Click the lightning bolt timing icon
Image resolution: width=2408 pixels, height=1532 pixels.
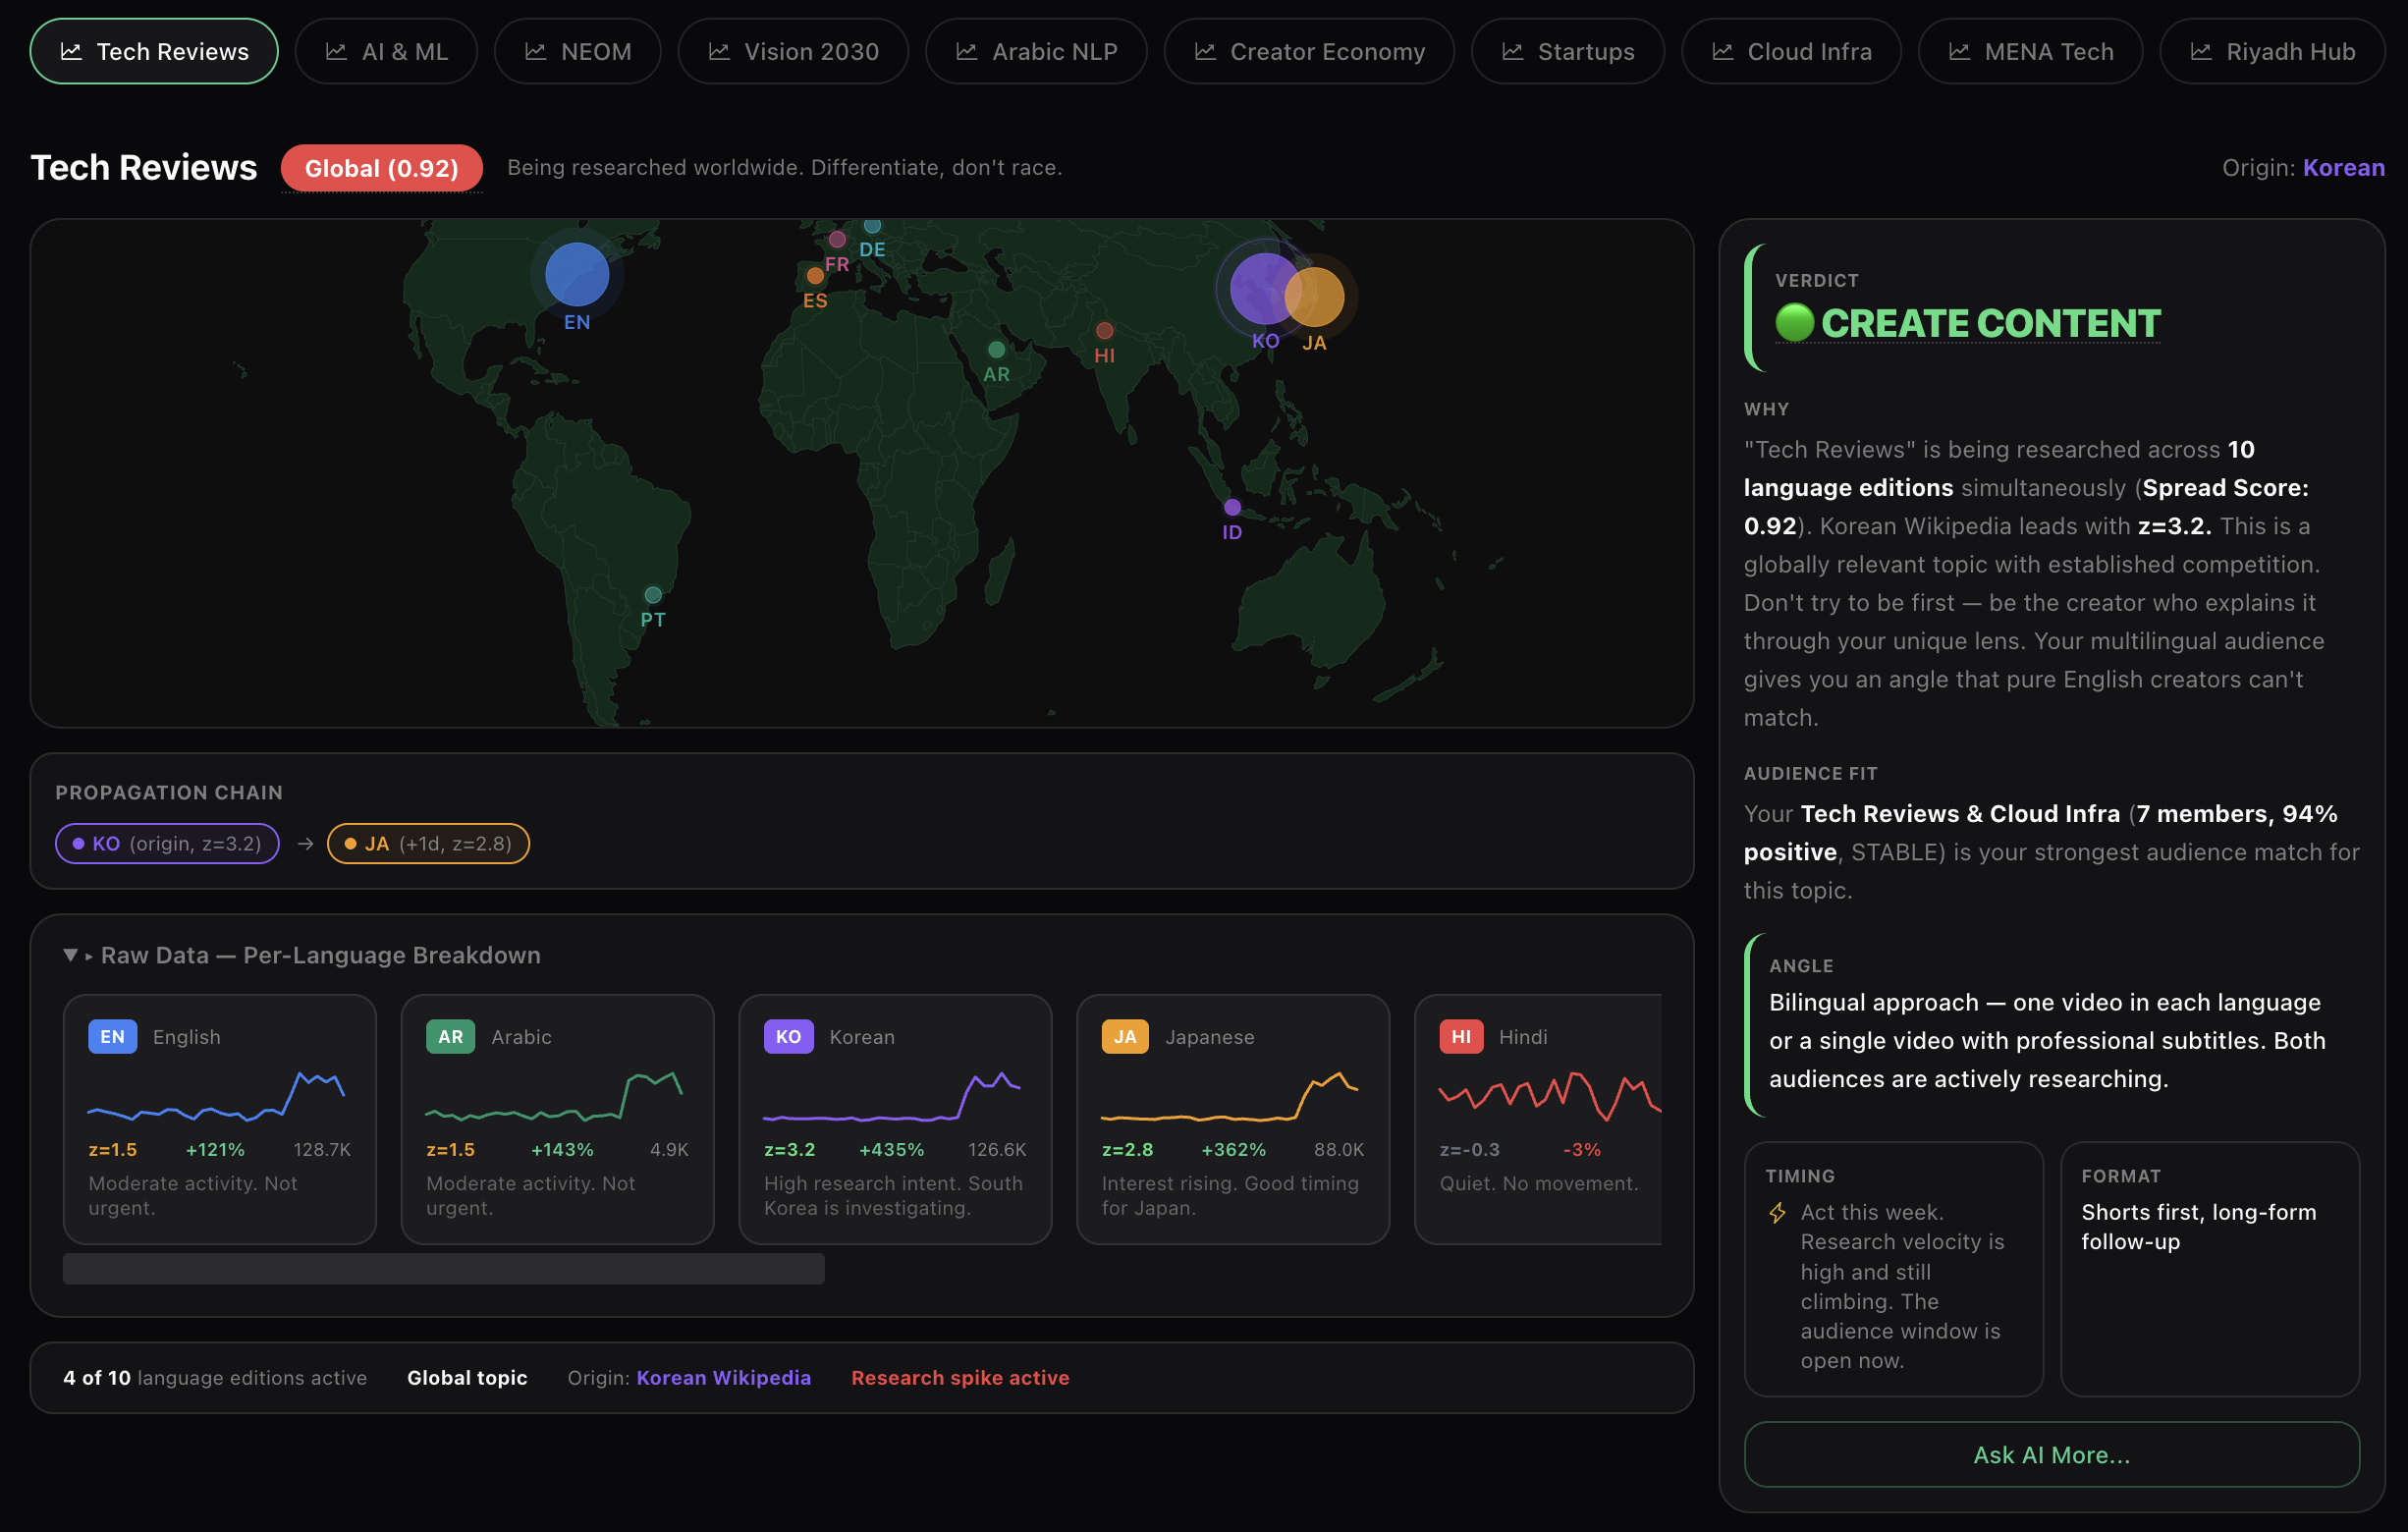tap(1777, 1213)
